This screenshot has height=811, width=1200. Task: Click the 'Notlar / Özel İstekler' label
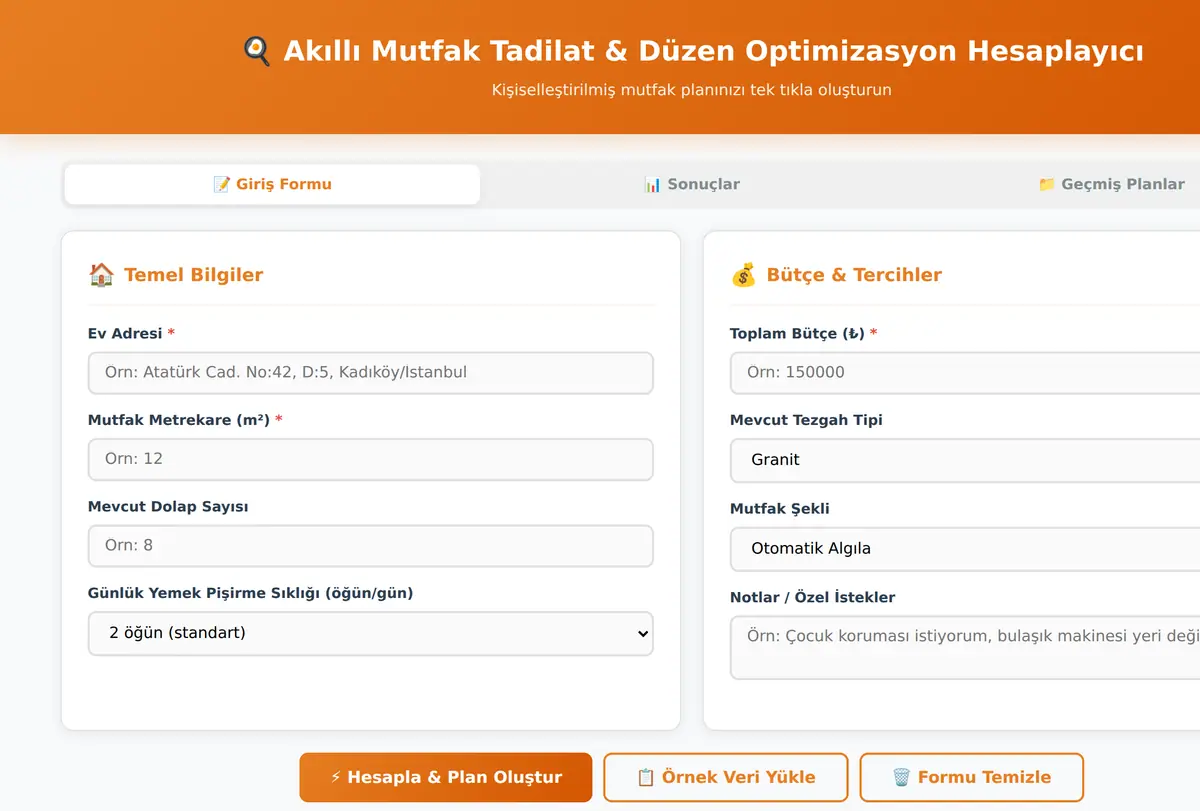coord(812,598)
